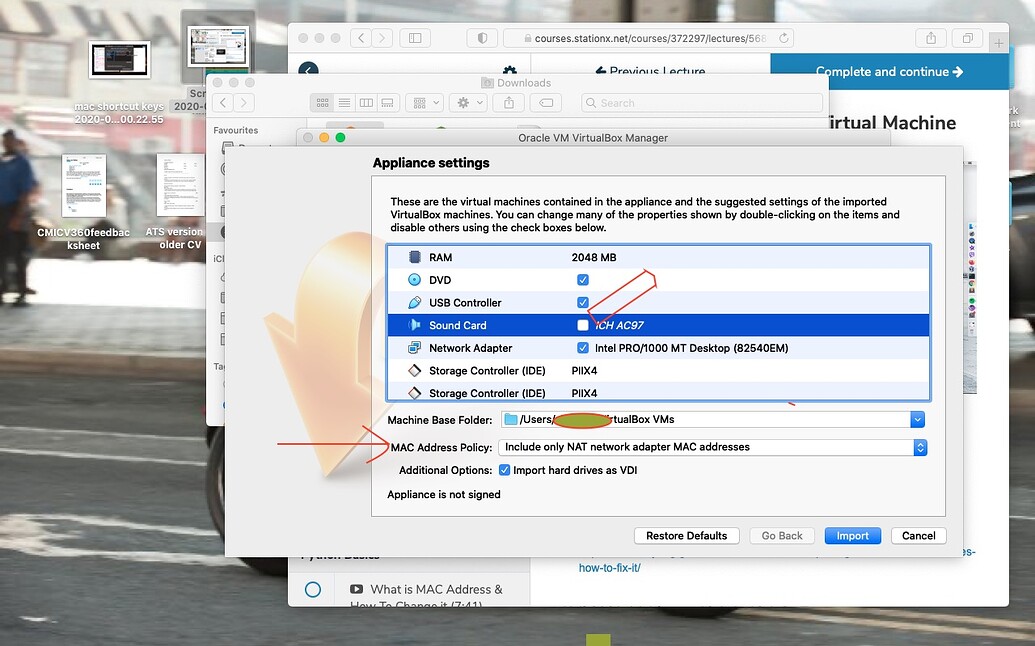This screenshot has width=1035, height=646.
Task: Click Complete and continue button
Action: pos(889,72)
